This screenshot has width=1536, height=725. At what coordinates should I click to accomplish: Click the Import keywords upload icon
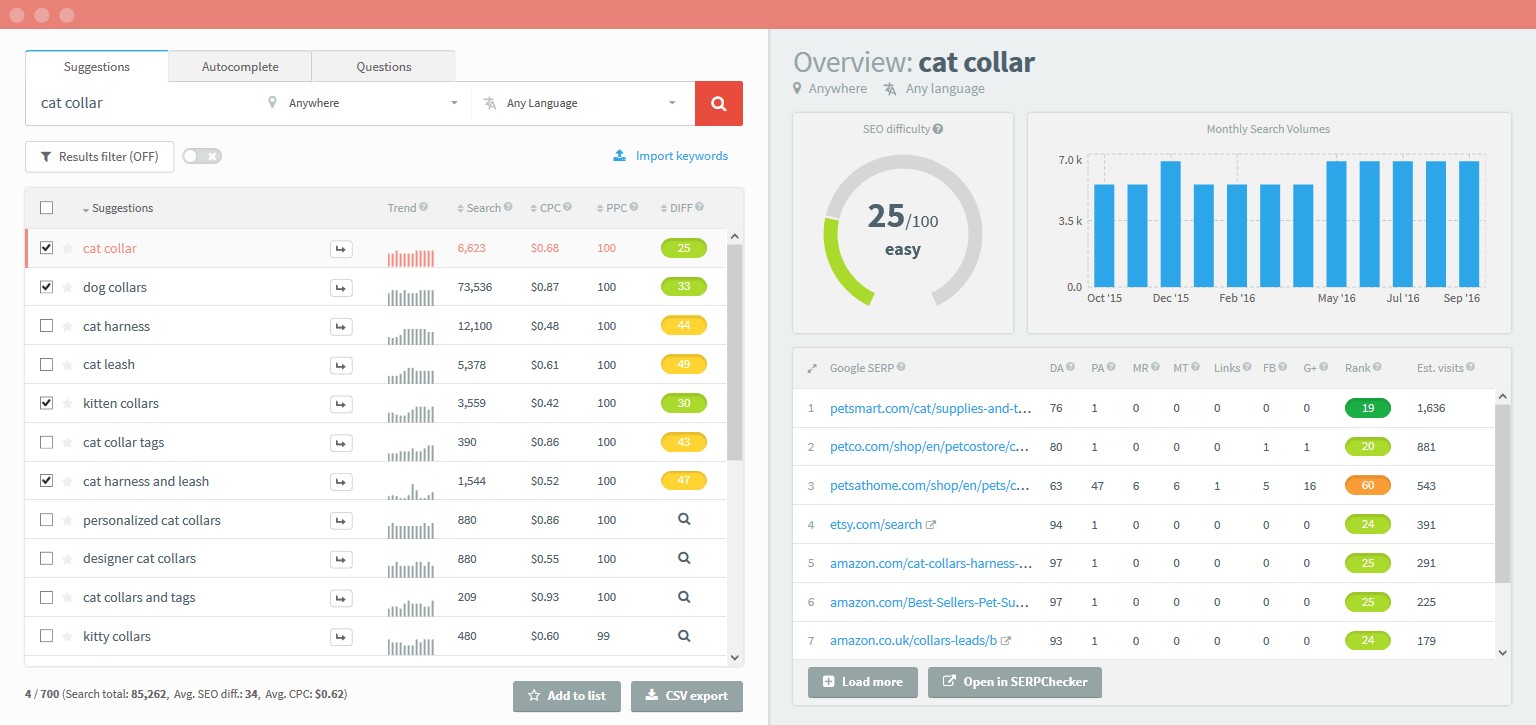pyautogui.click(x=620, y=156)
